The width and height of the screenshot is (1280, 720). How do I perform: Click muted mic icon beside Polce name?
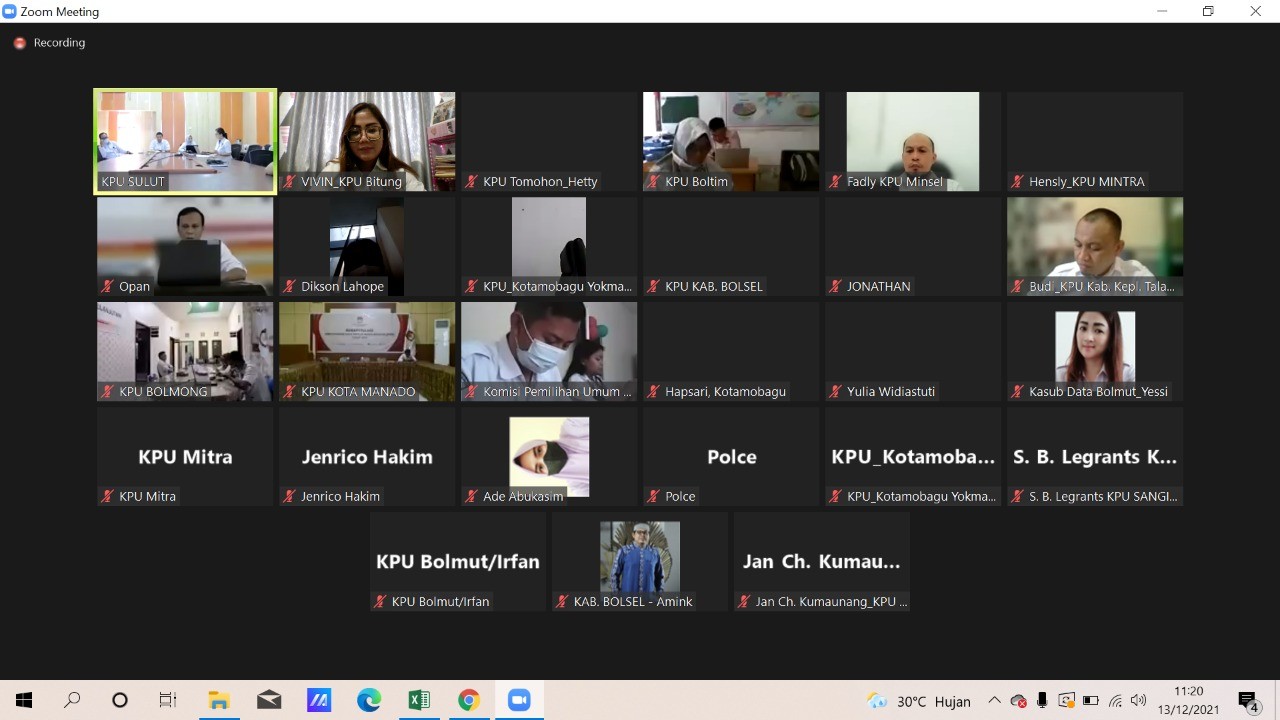pyautogui.click(x=653, y=497)
